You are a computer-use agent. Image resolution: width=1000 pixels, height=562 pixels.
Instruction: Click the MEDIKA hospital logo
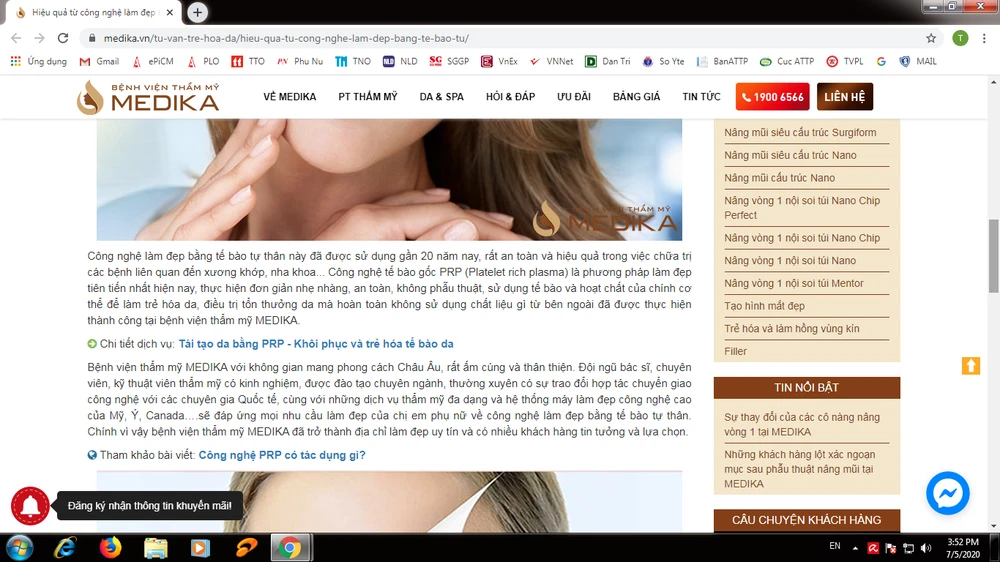pos(148,97)
